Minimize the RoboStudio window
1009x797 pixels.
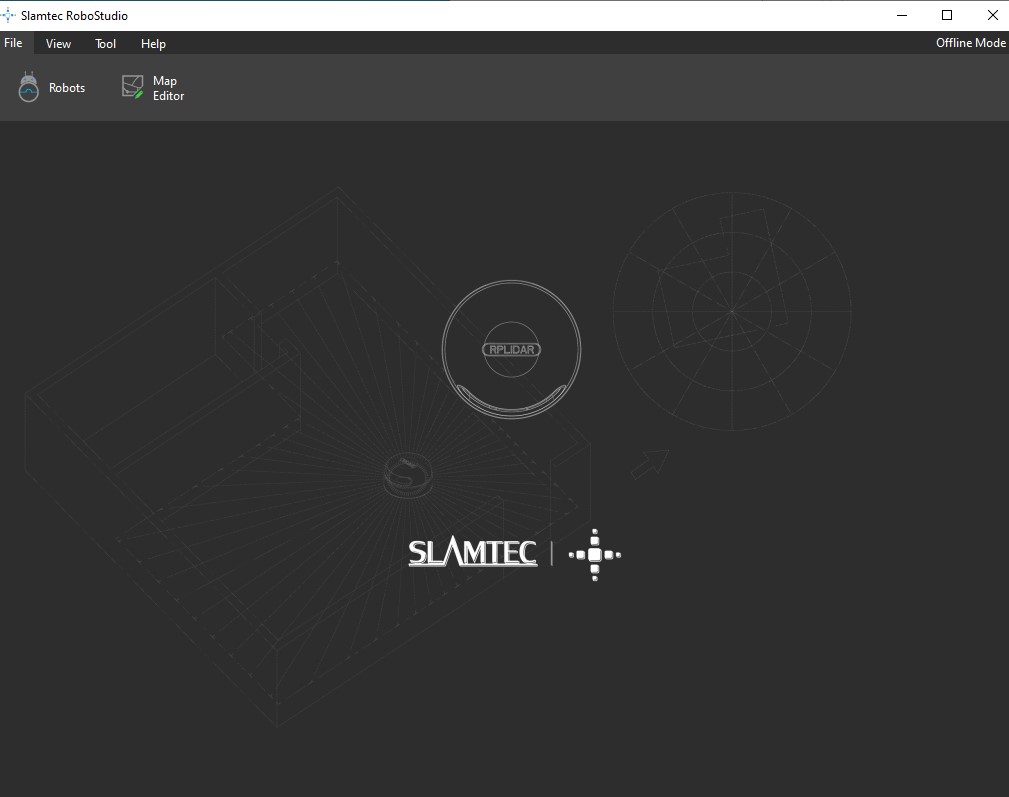coord(902,15)
